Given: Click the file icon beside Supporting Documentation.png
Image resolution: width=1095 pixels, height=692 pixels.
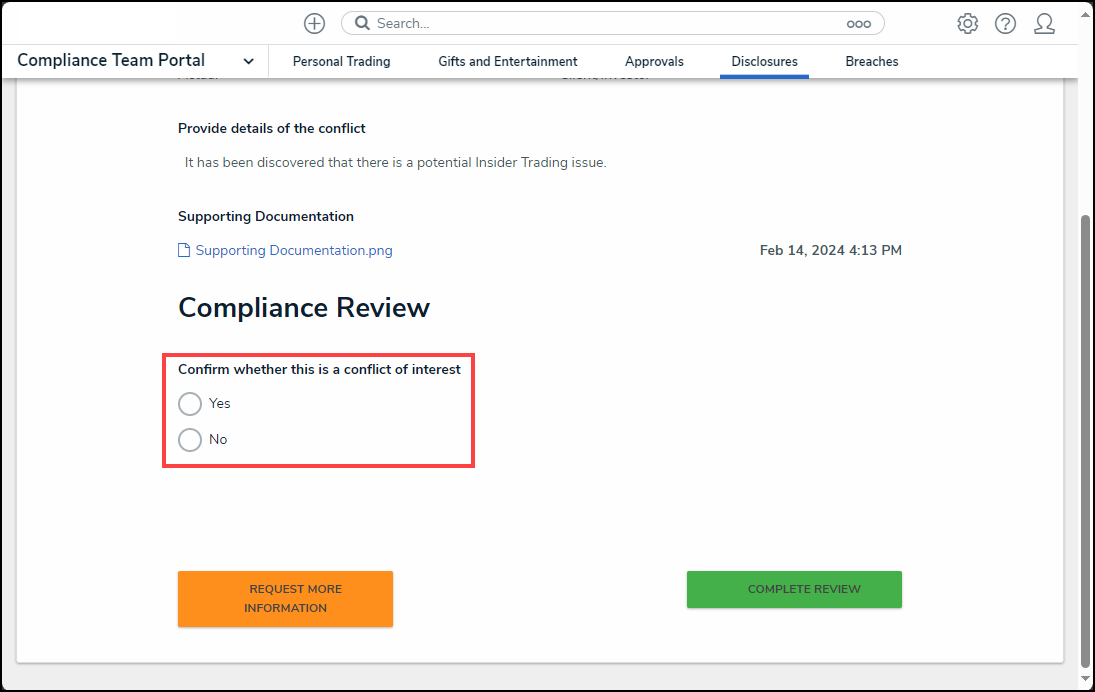Looking at the screenshot, I should 183,249.
